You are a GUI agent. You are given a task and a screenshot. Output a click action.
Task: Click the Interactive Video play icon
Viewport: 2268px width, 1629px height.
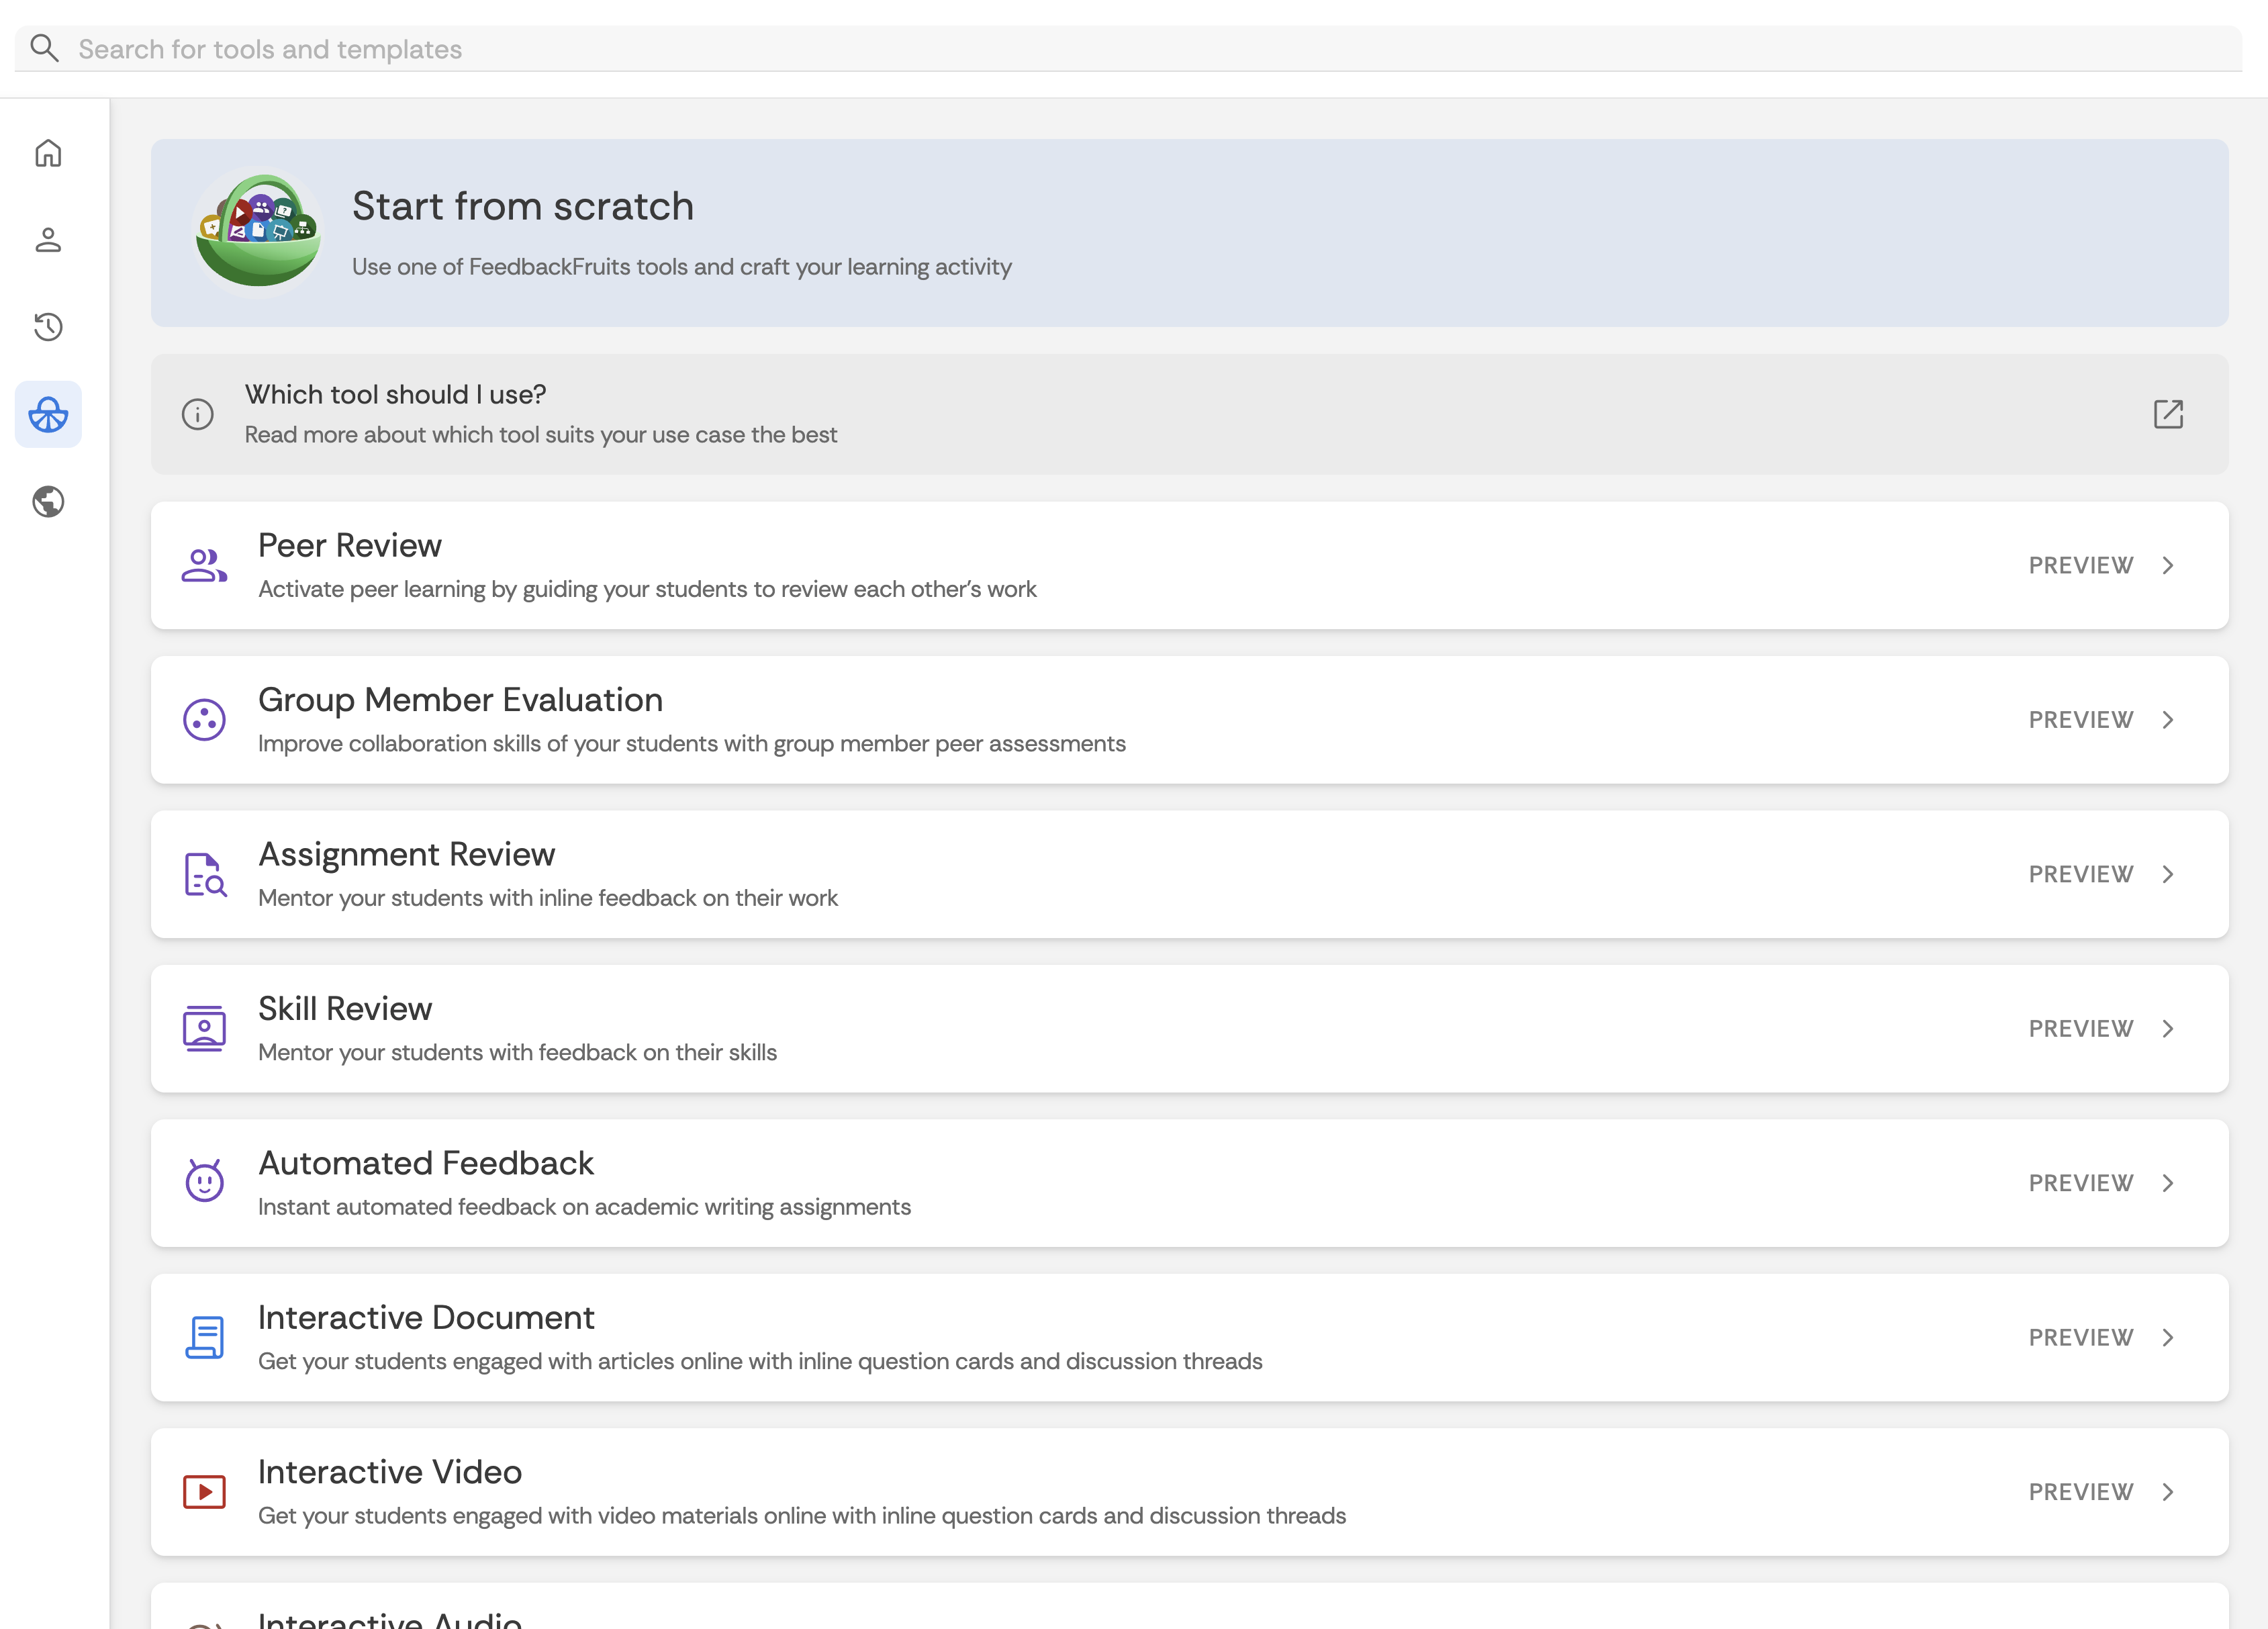204,1492
